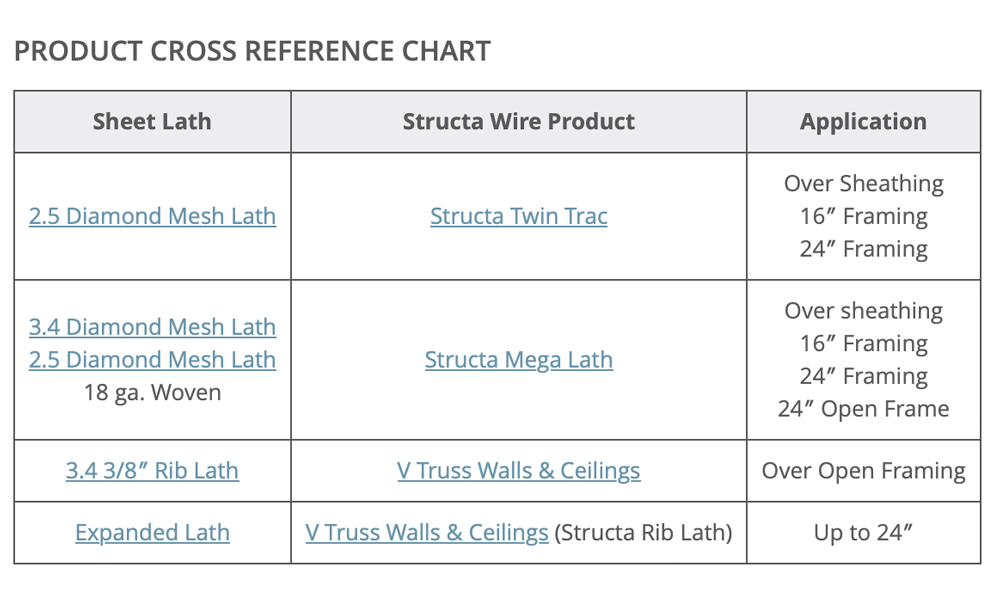
Task: Click the Expanded Lath link
Action: (152, 533)
